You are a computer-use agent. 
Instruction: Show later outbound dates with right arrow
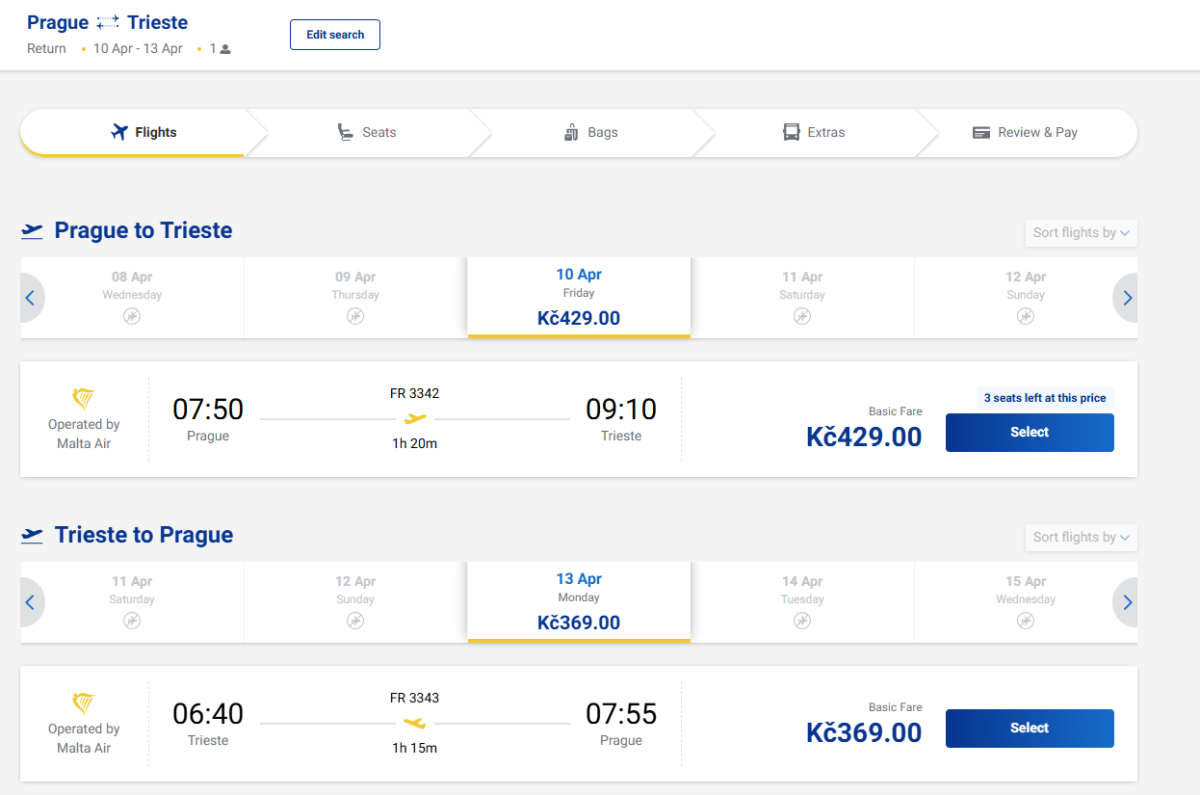[1127, 298]
